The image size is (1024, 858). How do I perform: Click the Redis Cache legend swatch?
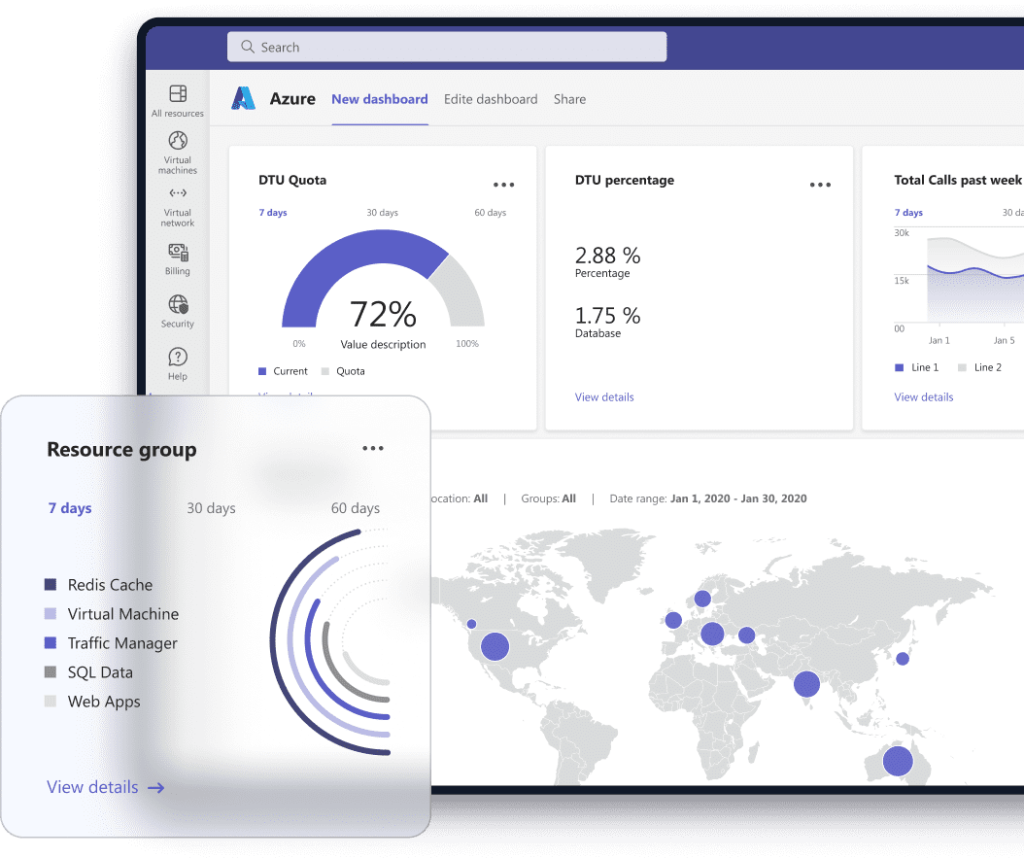(x=50, y=584)
